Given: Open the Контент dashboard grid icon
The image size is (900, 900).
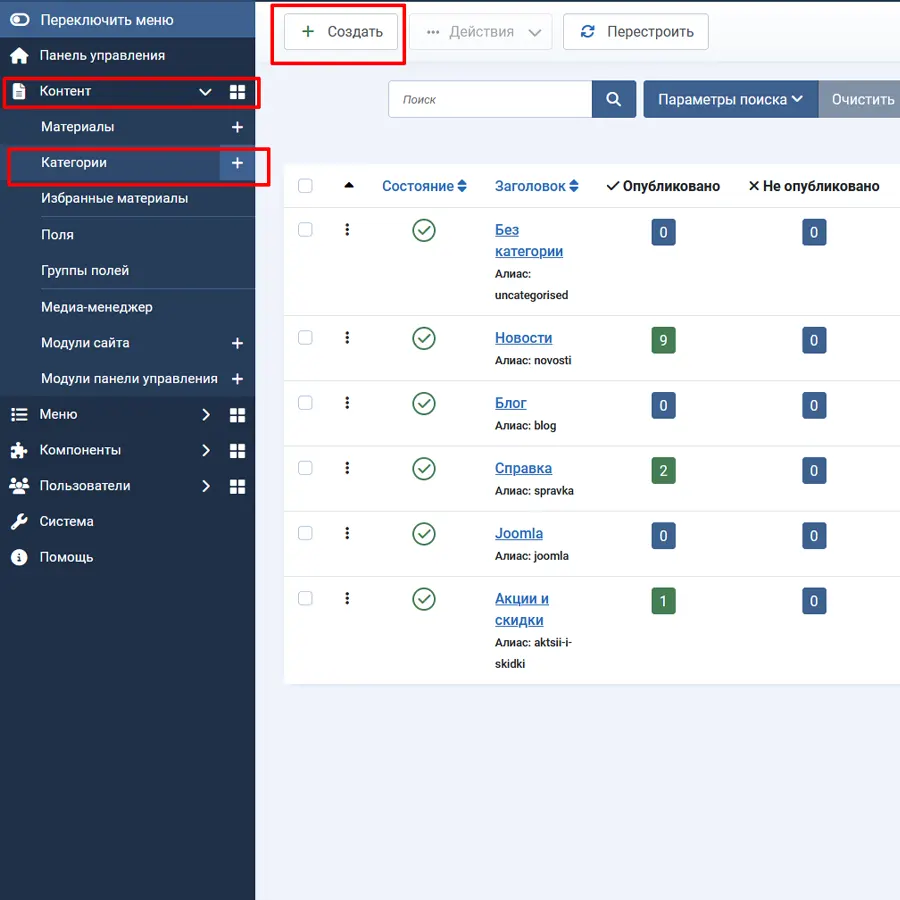Looking at the screenshot, I should coord(237,92).
